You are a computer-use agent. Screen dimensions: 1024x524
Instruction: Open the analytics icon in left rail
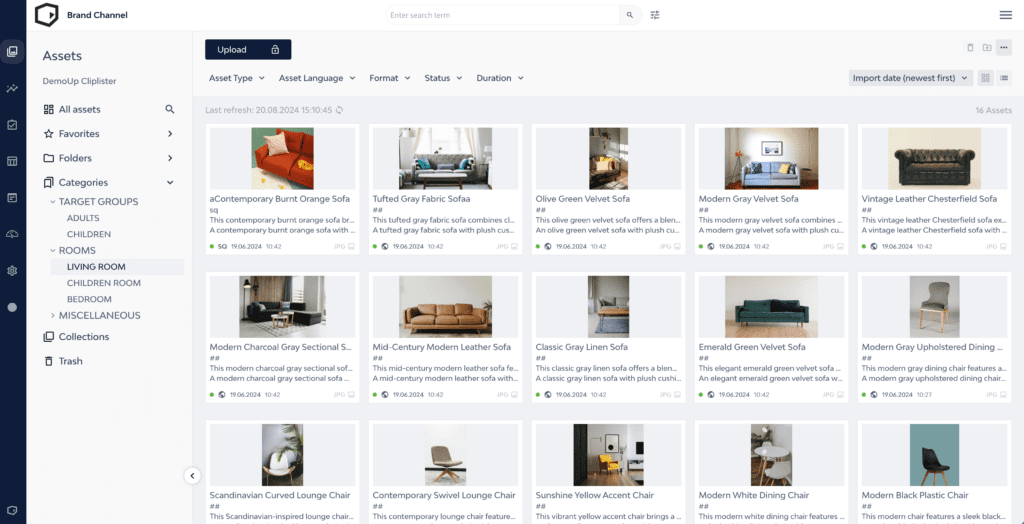pyautogui.click(x=12, y=88)
